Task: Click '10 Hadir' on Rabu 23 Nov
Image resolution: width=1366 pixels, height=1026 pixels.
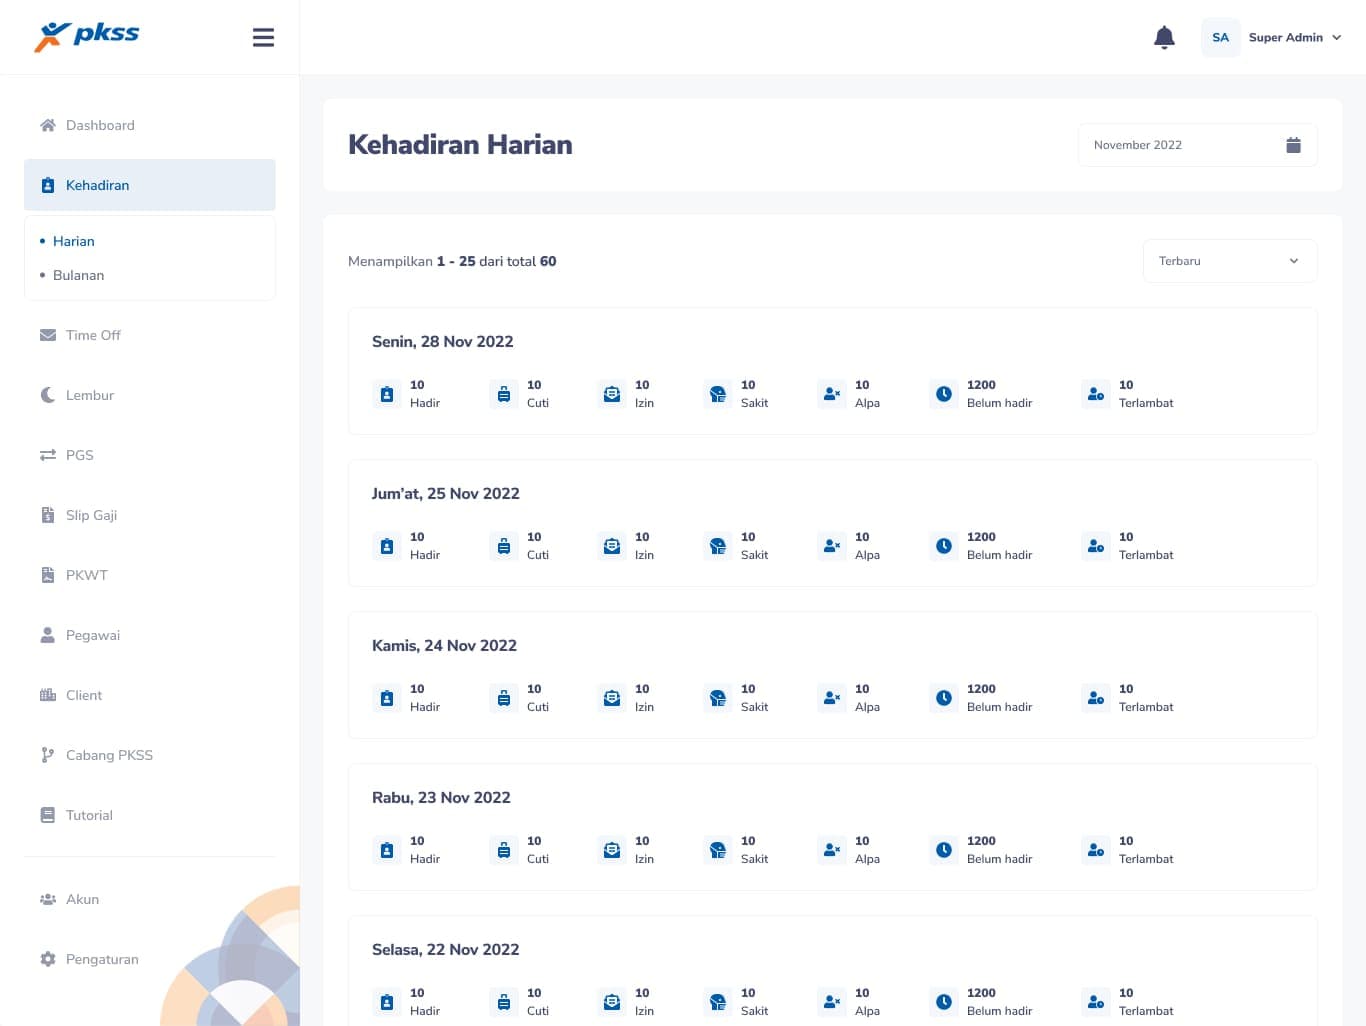Action: pyautogui.click(x=425, y=850)
